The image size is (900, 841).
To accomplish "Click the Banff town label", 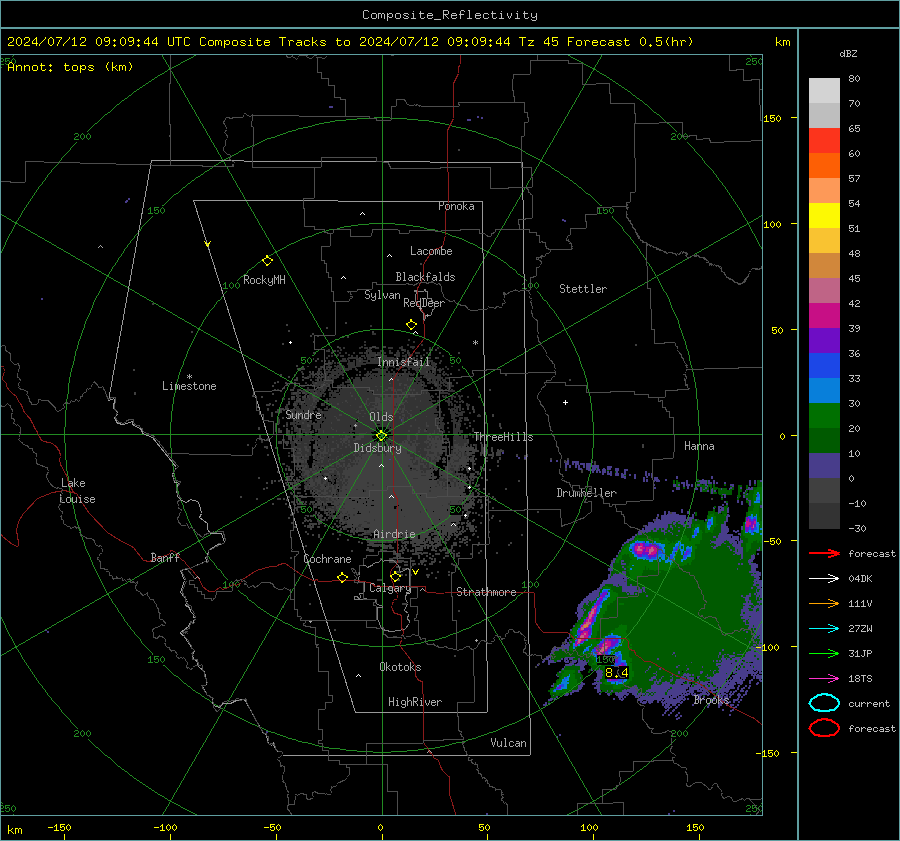I will click(165, 557).
